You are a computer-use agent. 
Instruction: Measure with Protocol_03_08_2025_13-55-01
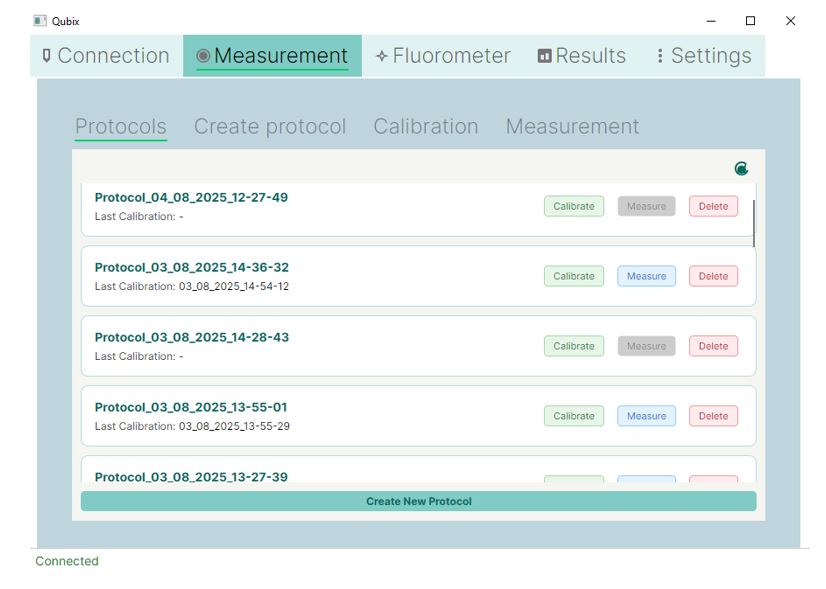point(646,416)
